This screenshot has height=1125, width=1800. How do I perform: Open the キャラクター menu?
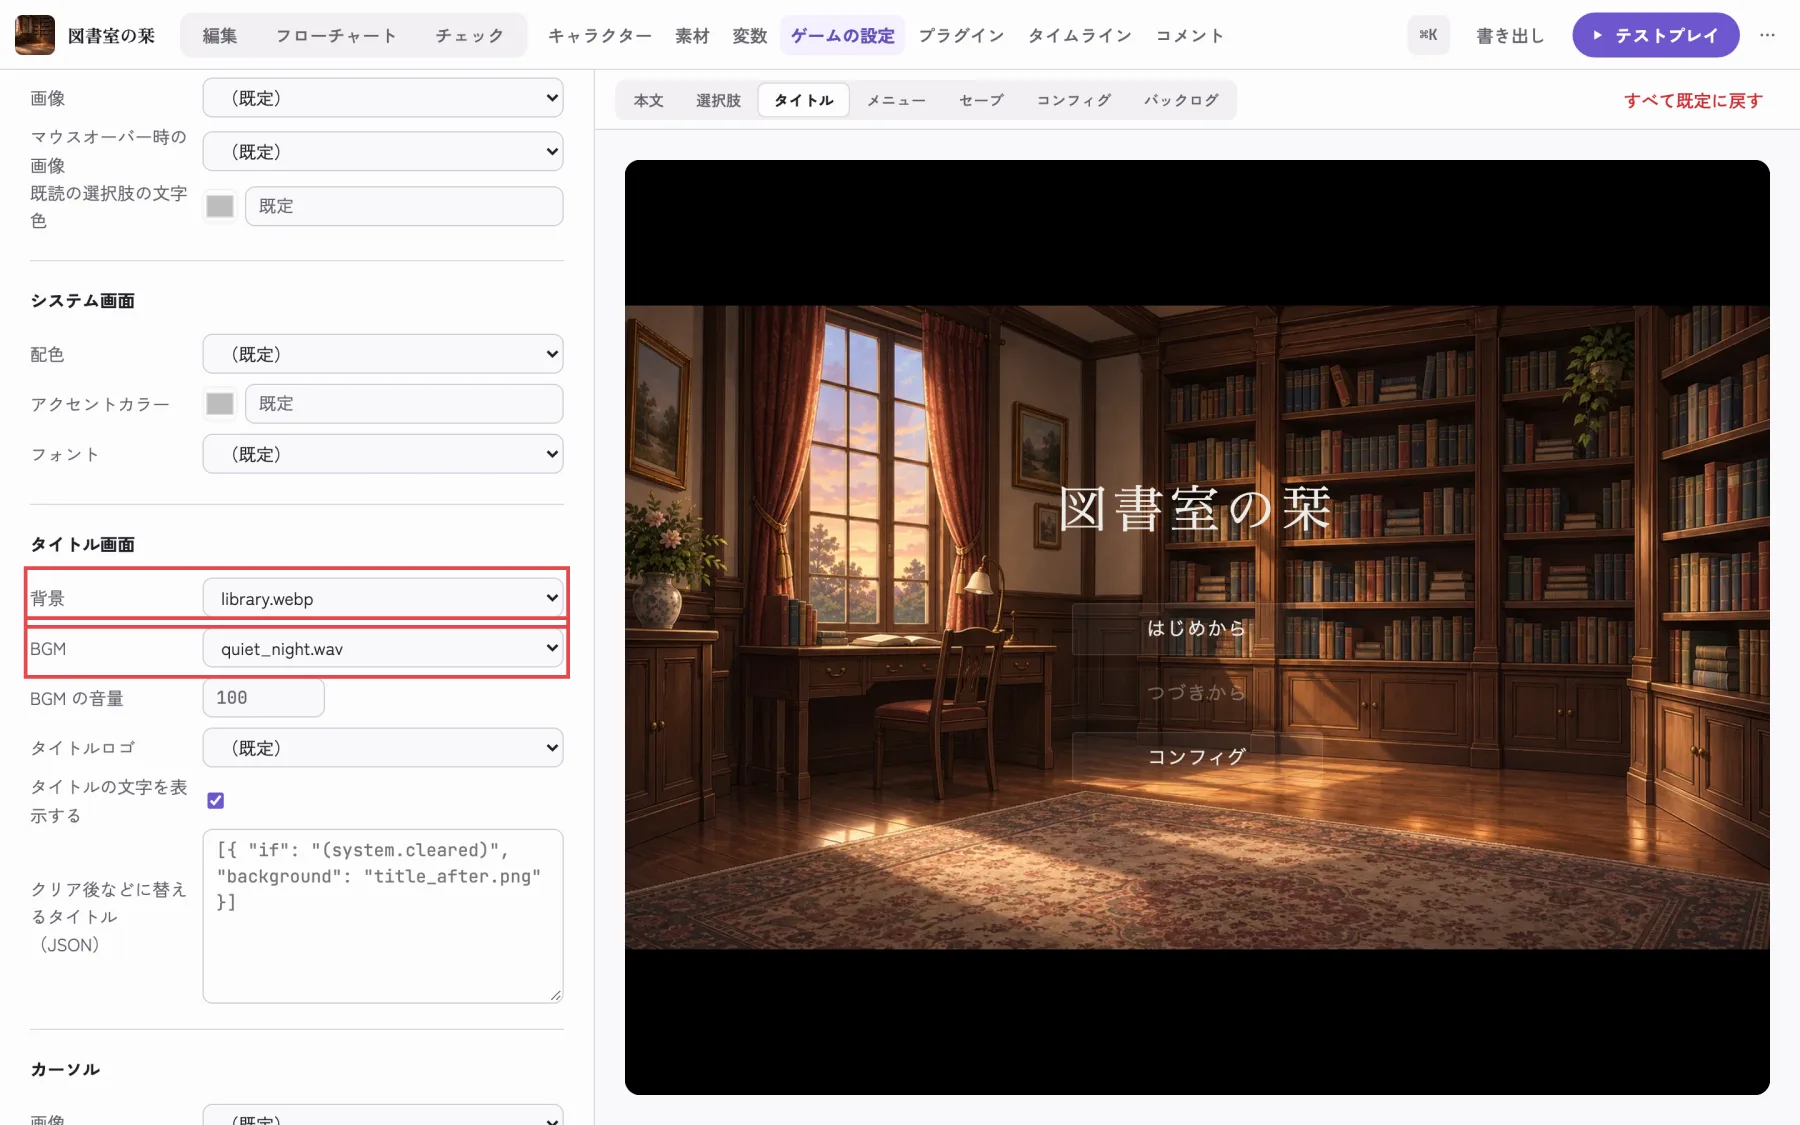coord(600,36)
